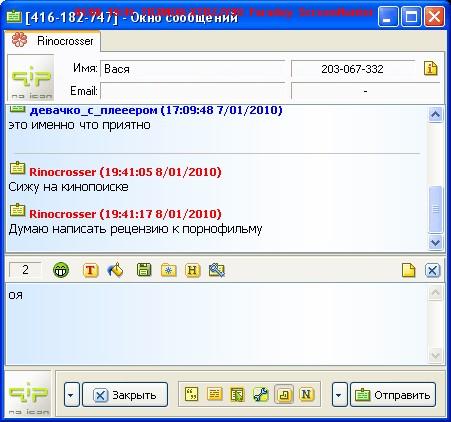Open the smileys picker icon

61,270
